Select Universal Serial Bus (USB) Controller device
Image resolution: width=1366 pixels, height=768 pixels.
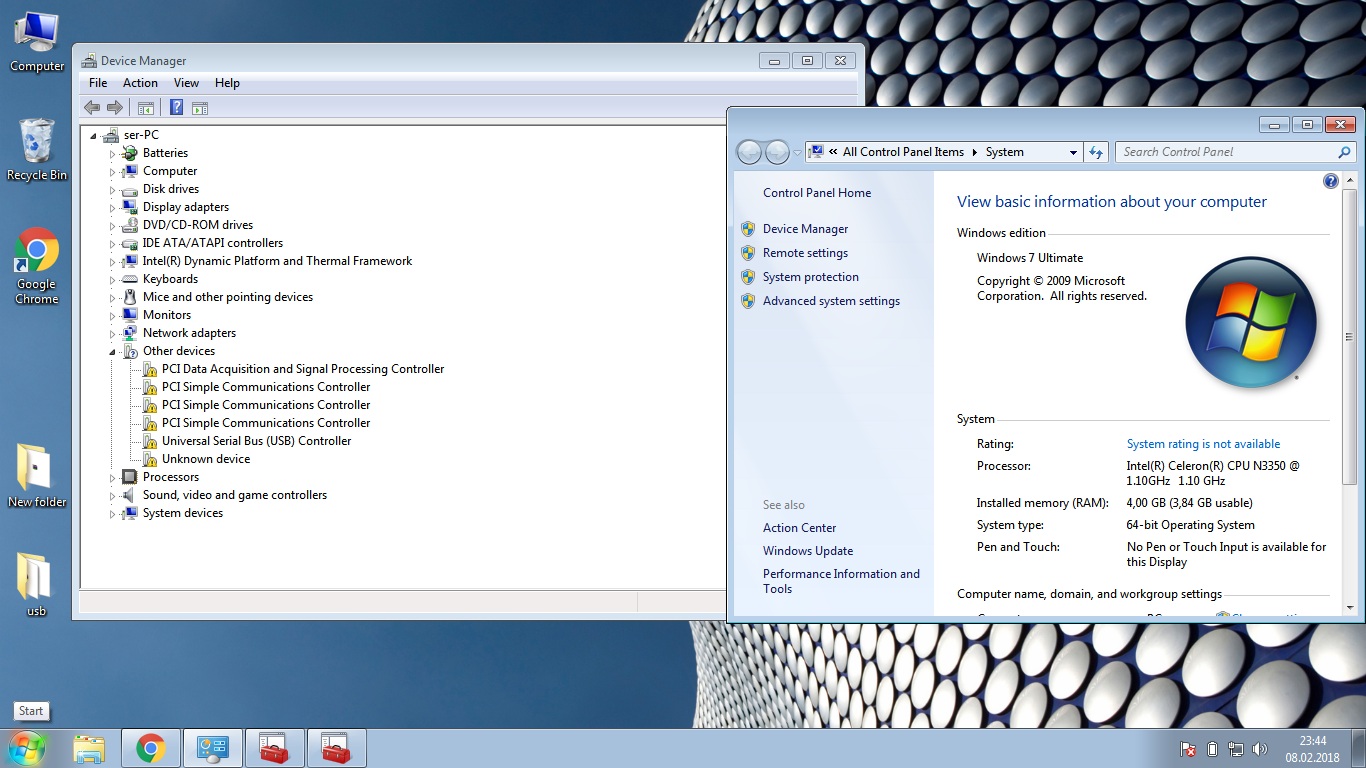(256, 441)
